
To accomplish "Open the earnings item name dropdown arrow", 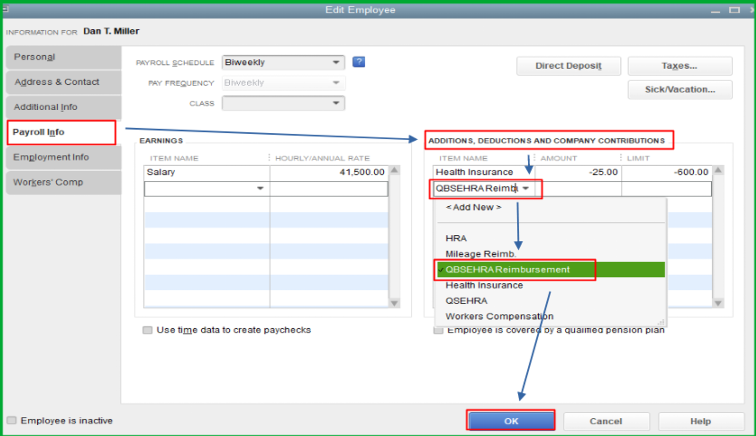I will coord(260,189).
